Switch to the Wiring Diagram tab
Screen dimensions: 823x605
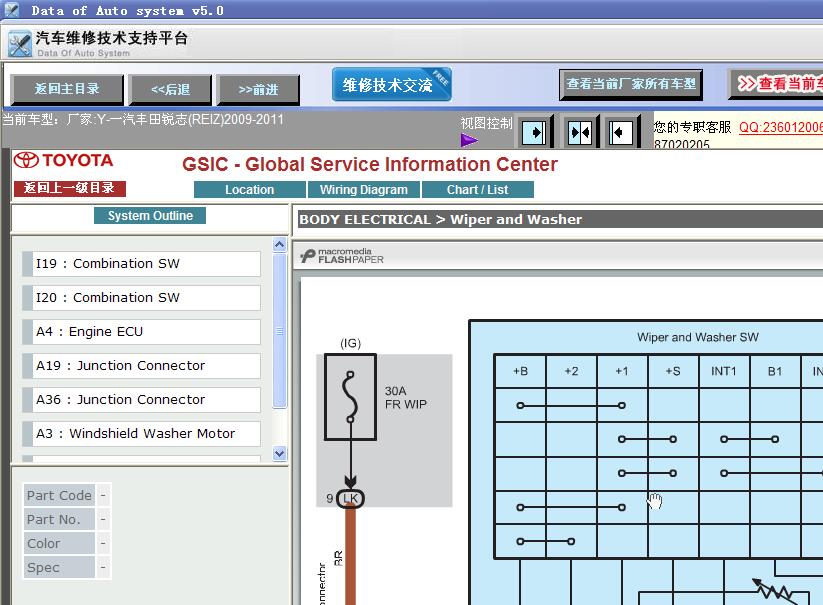[364, 189]
